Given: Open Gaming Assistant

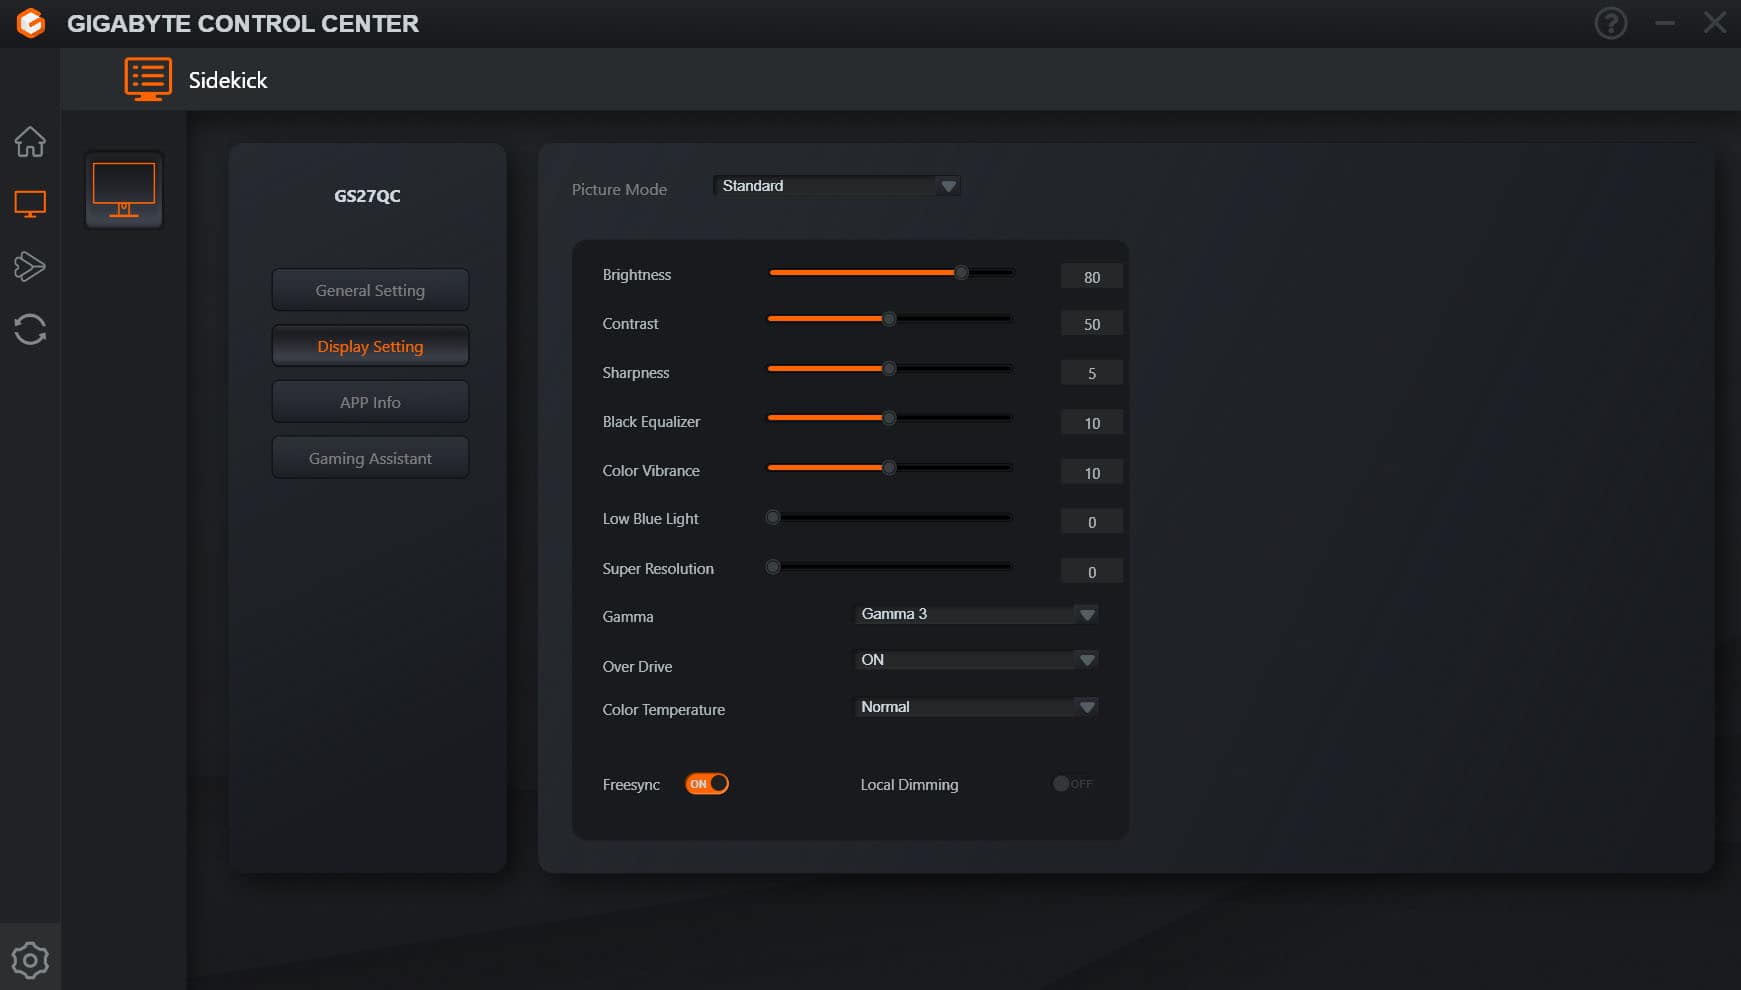Looking at the screenshot, I should [x=370, y=457].
